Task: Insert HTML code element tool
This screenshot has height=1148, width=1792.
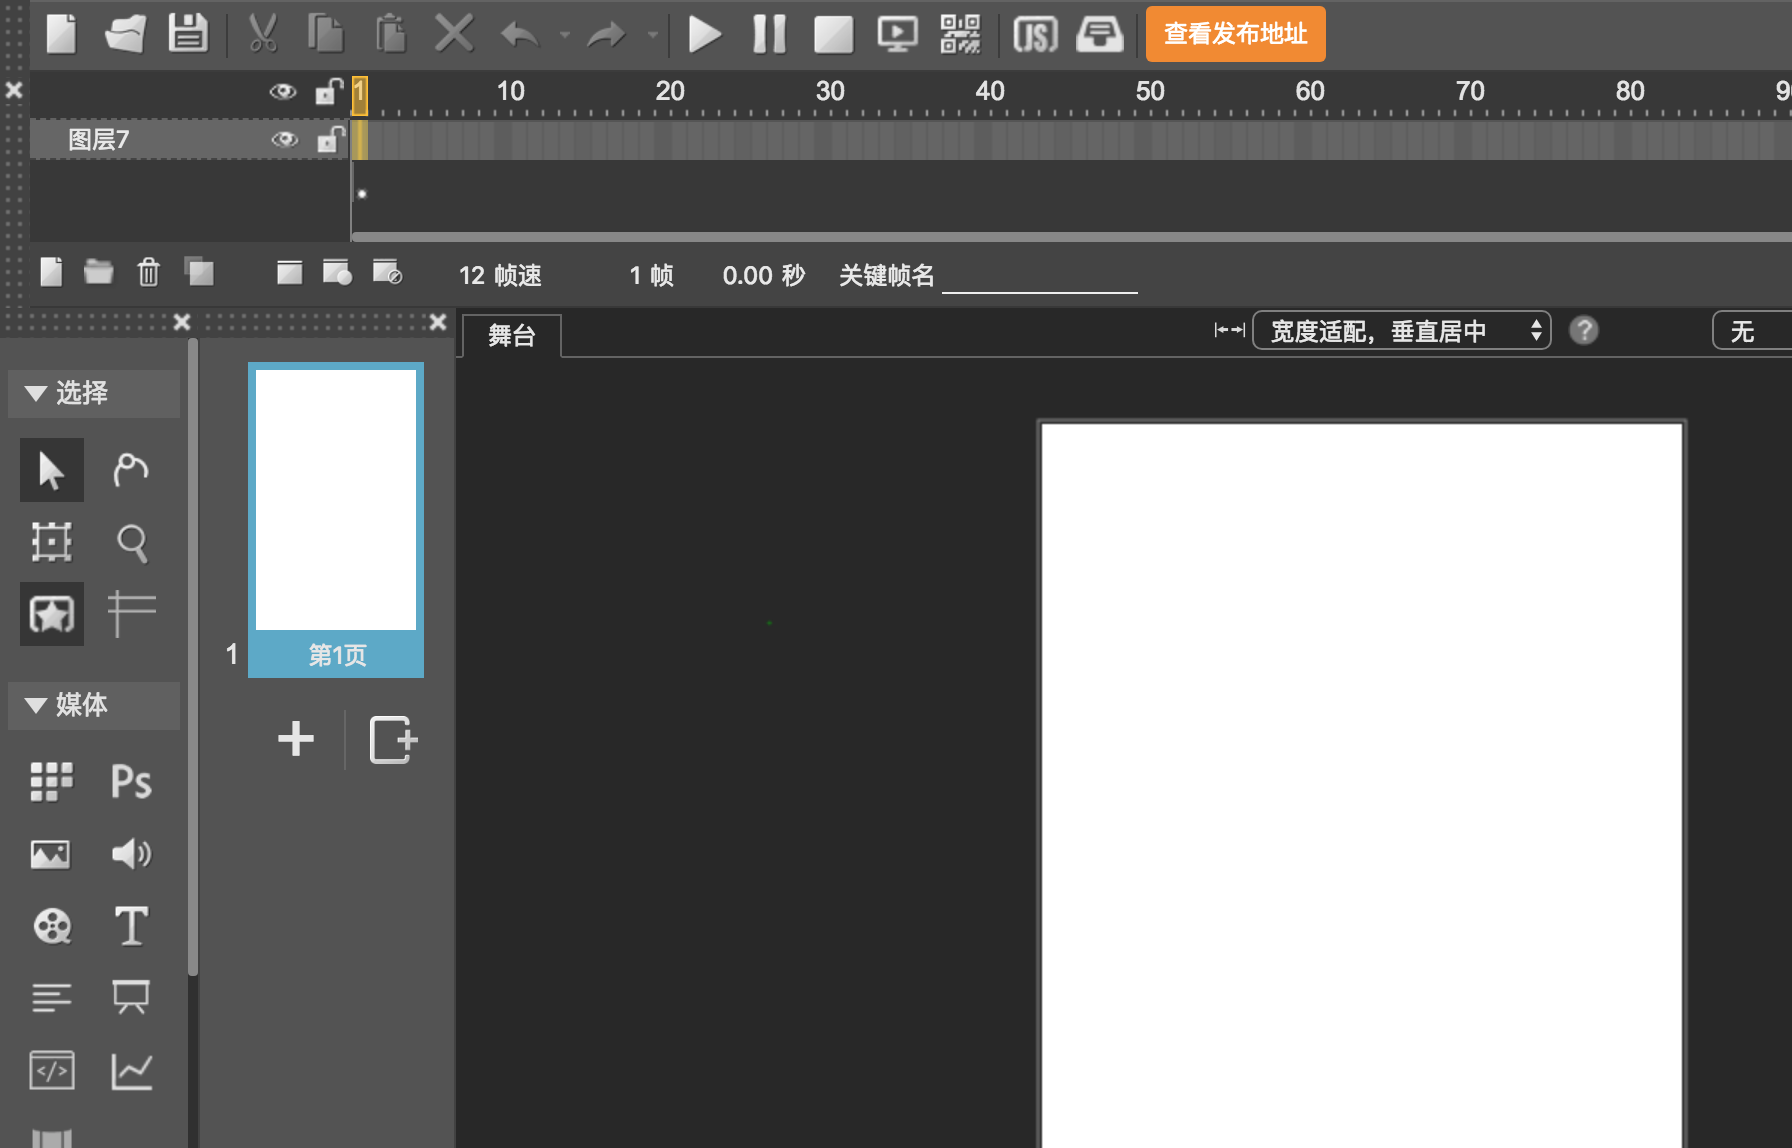Action: (52, 1070)
